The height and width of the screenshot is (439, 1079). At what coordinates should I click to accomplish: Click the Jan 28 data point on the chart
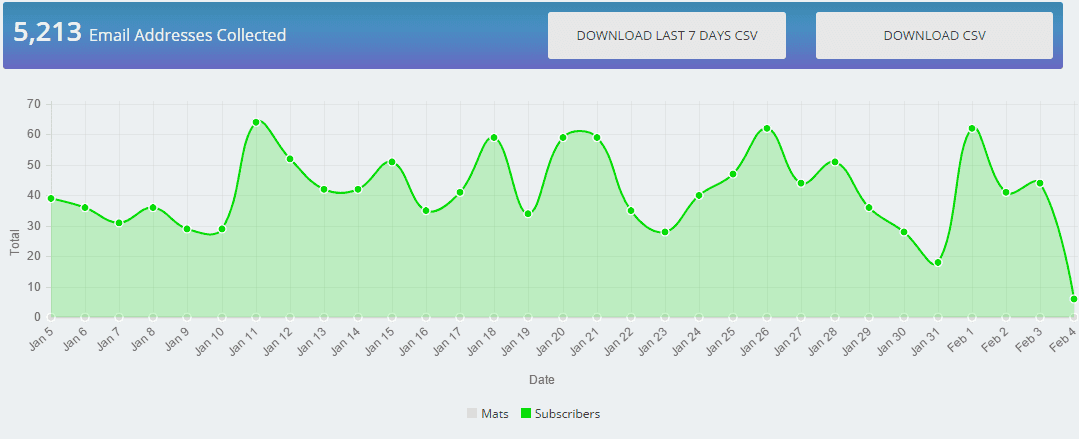point(835,162)
